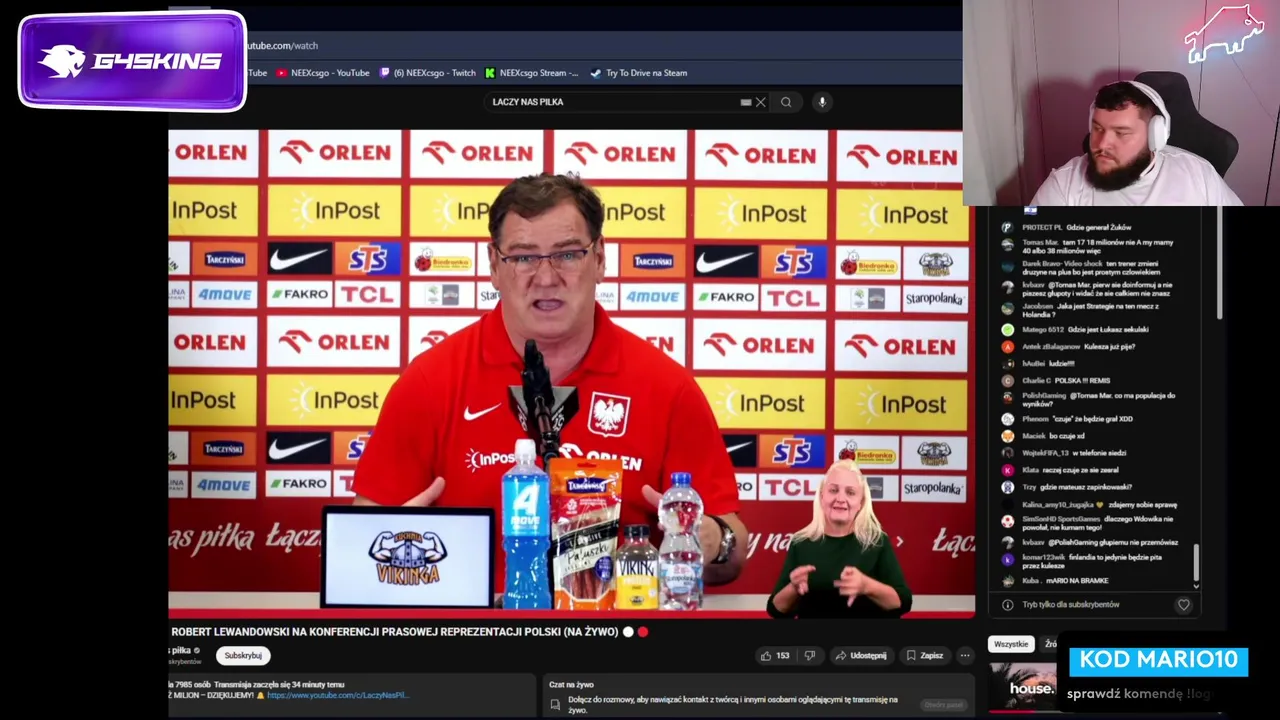This screenshot has width=1280, height=720.
Task: Open the on-screen keyboard icon in search box
Action: pos(745,102)
